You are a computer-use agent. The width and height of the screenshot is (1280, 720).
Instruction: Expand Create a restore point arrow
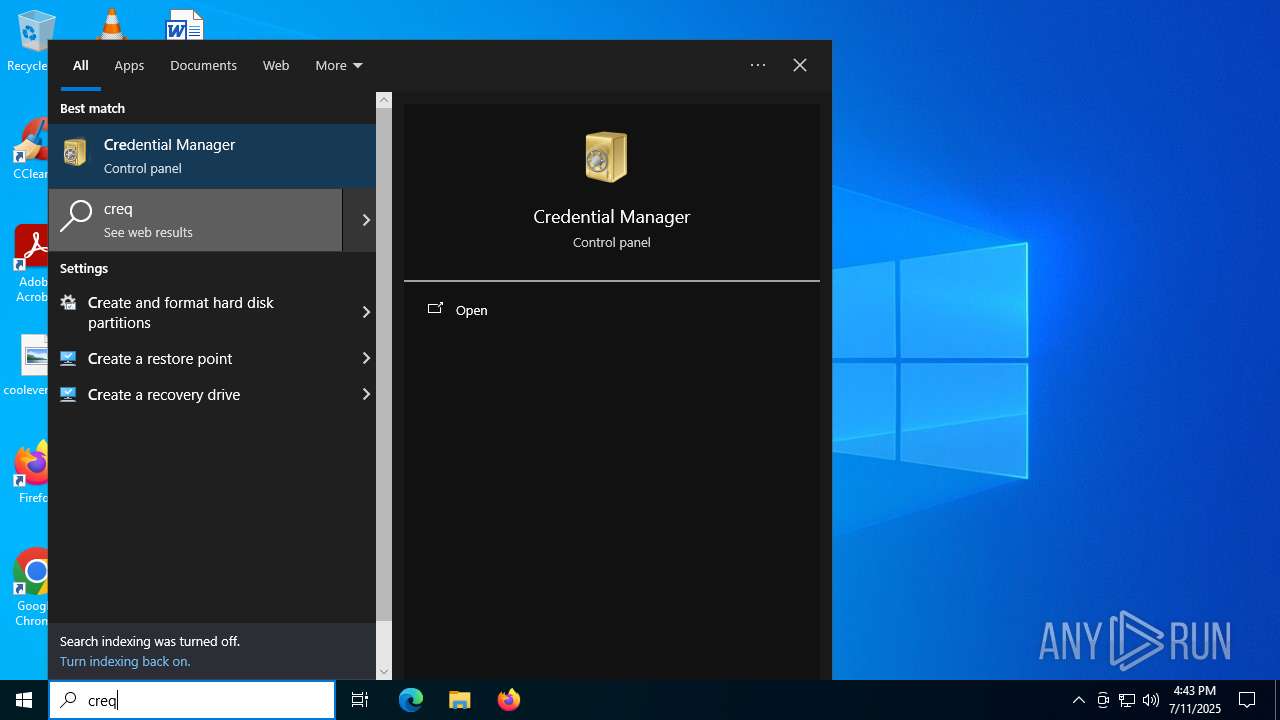coord(366,358)
